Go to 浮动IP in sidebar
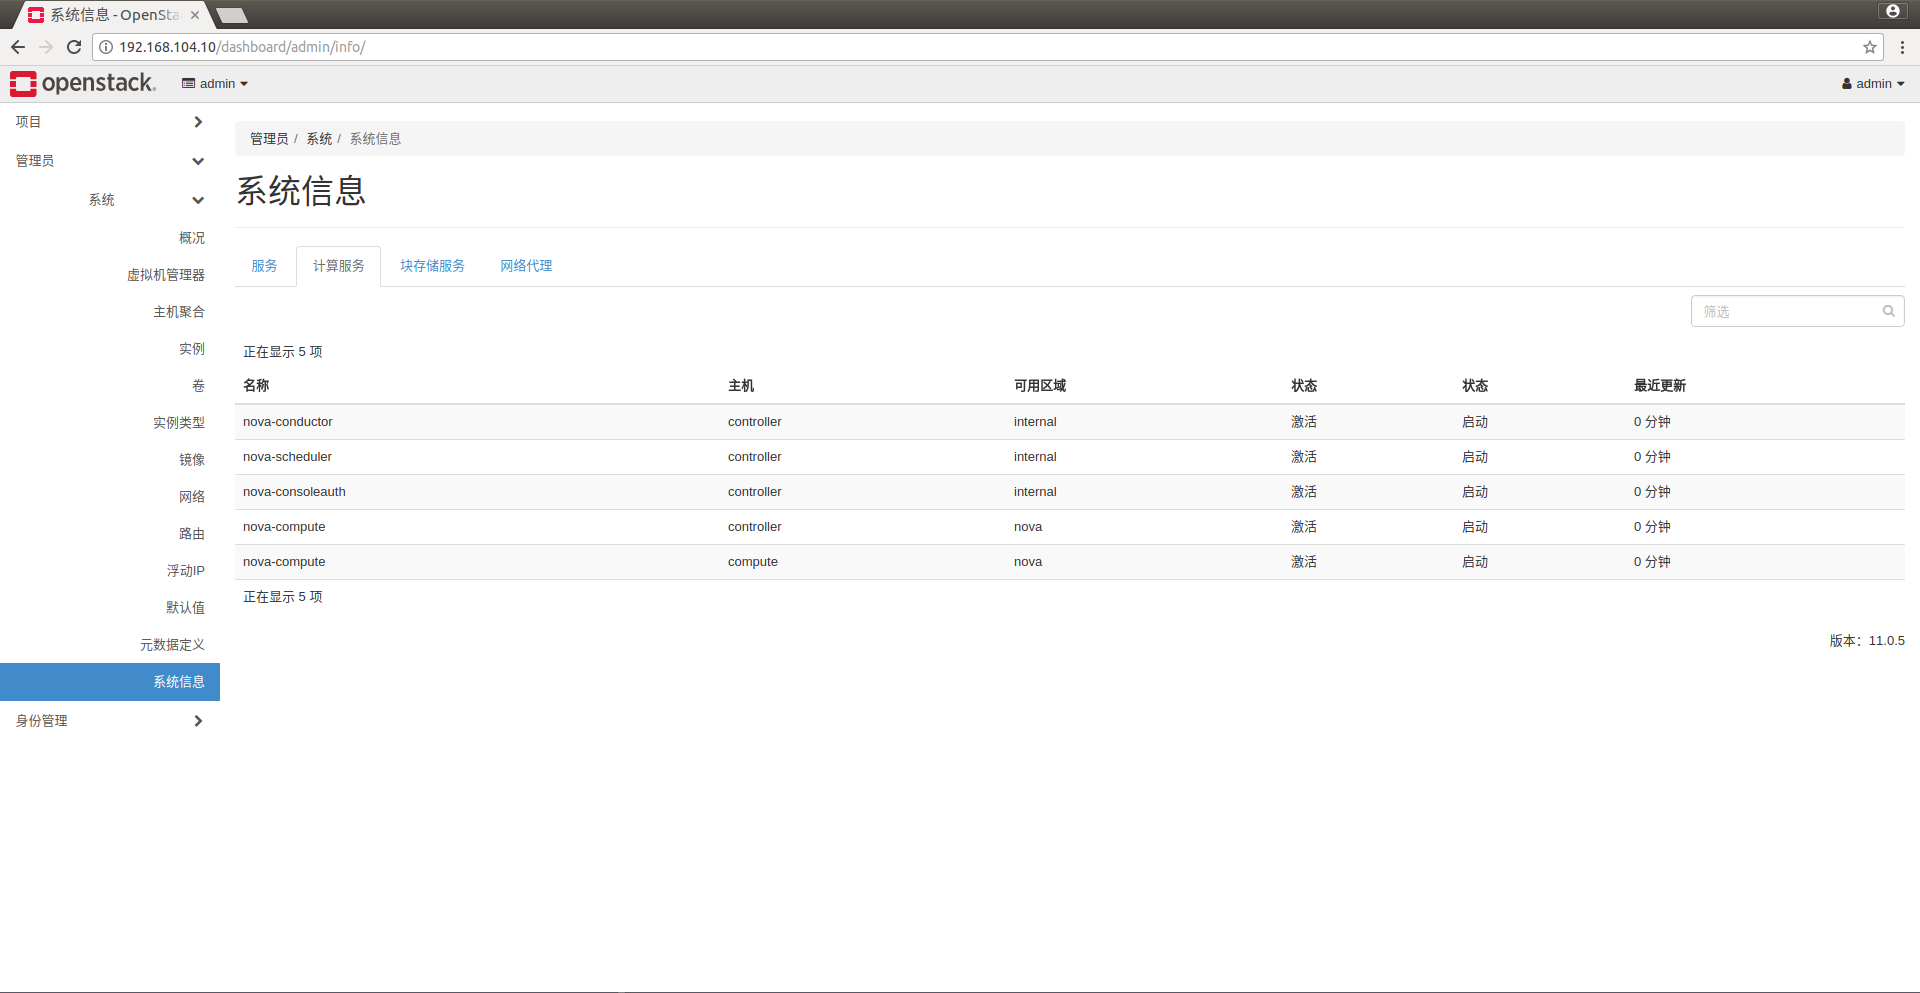 tap(186, 571)
